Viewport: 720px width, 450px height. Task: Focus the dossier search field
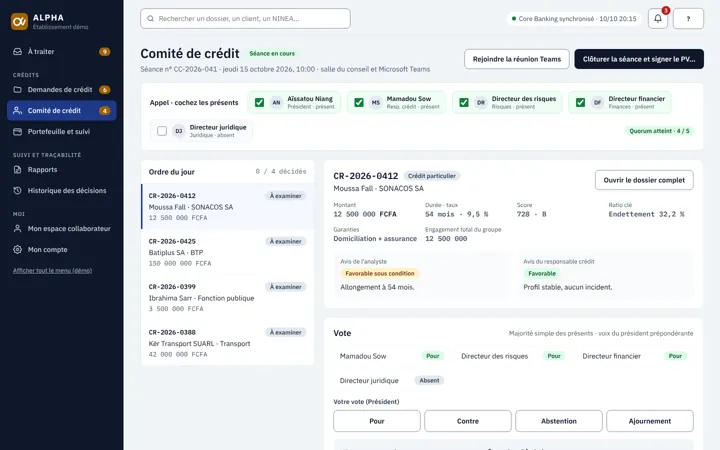pos(245,19)
